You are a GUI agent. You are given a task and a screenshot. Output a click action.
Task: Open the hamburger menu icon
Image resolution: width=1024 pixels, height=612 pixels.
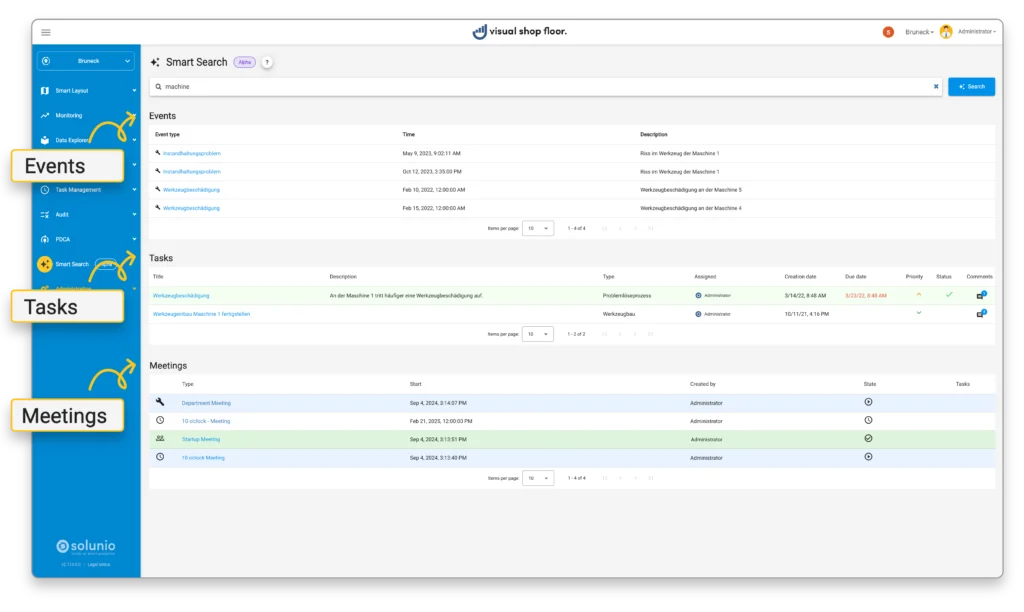pos(46,32)
